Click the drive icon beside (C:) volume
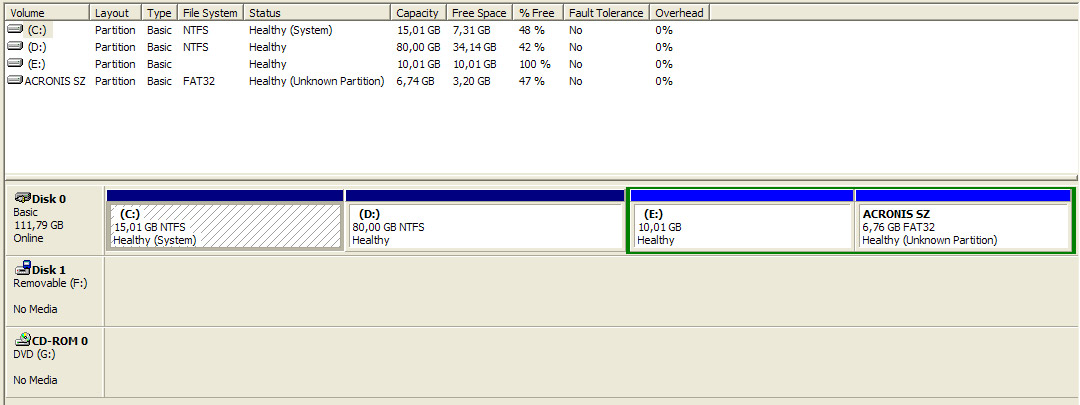The image size is (1080, 405). (x=15, y=30)
